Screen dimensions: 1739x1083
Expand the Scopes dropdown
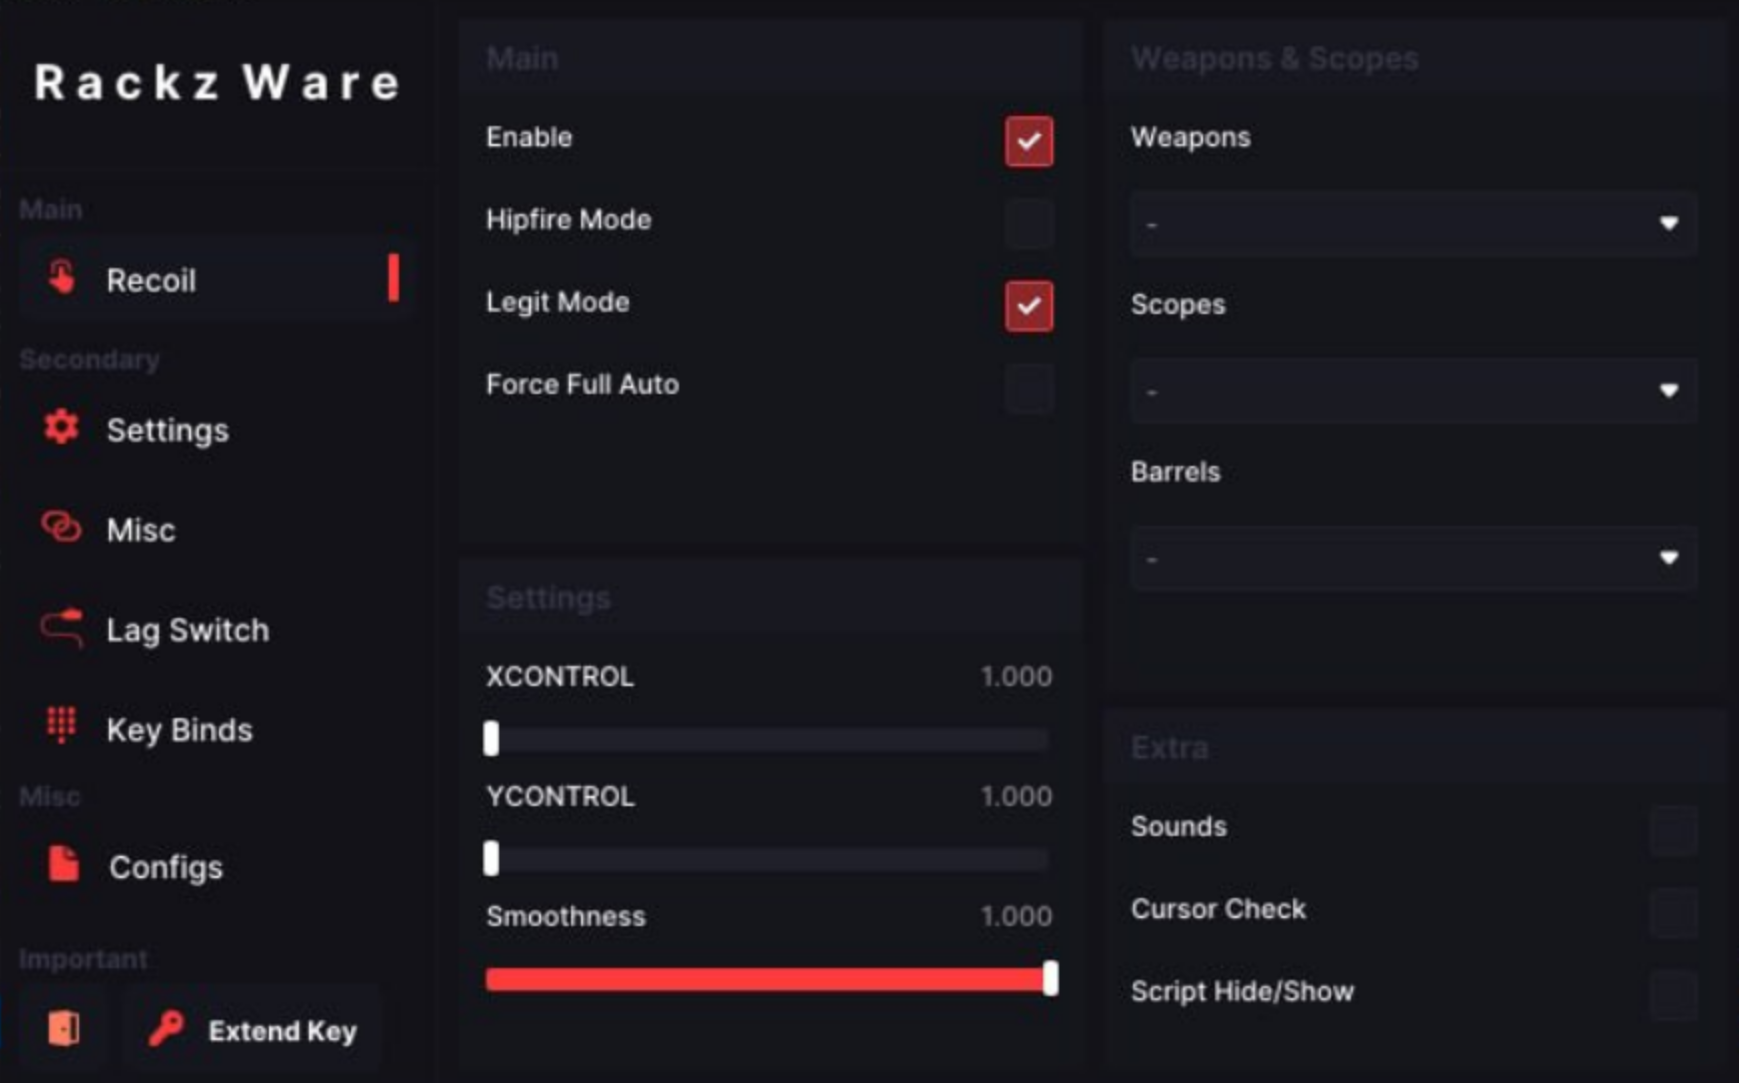pos(1411,391)
